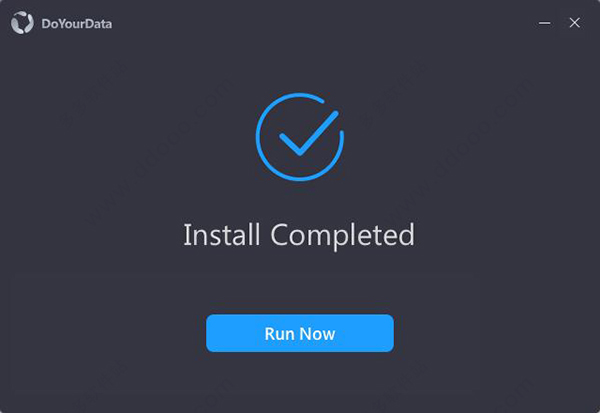Dismiss the setup window via X
Image resolution: width=600 pixels, height=413 pixels.
(574, 23)
